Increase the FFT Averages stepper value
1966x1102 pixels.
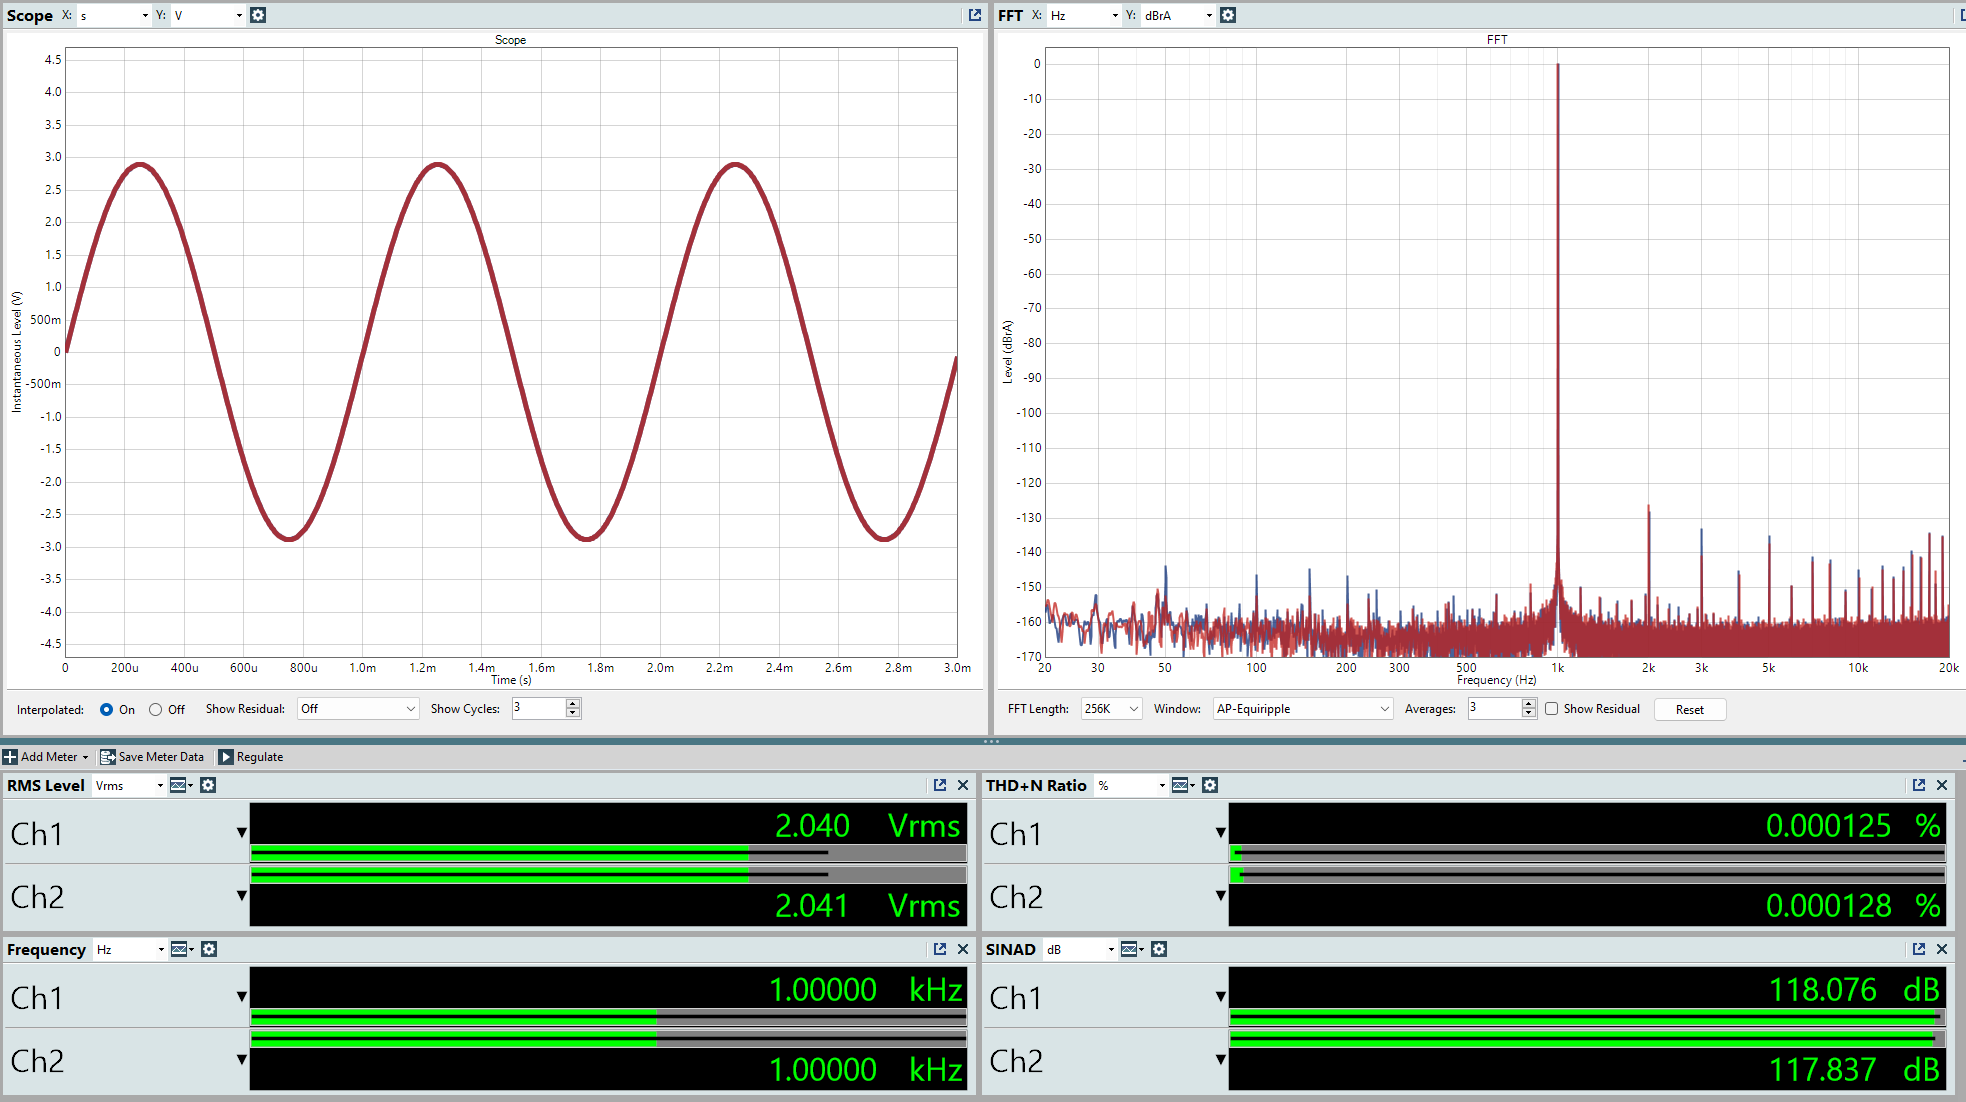[1528, 704]
